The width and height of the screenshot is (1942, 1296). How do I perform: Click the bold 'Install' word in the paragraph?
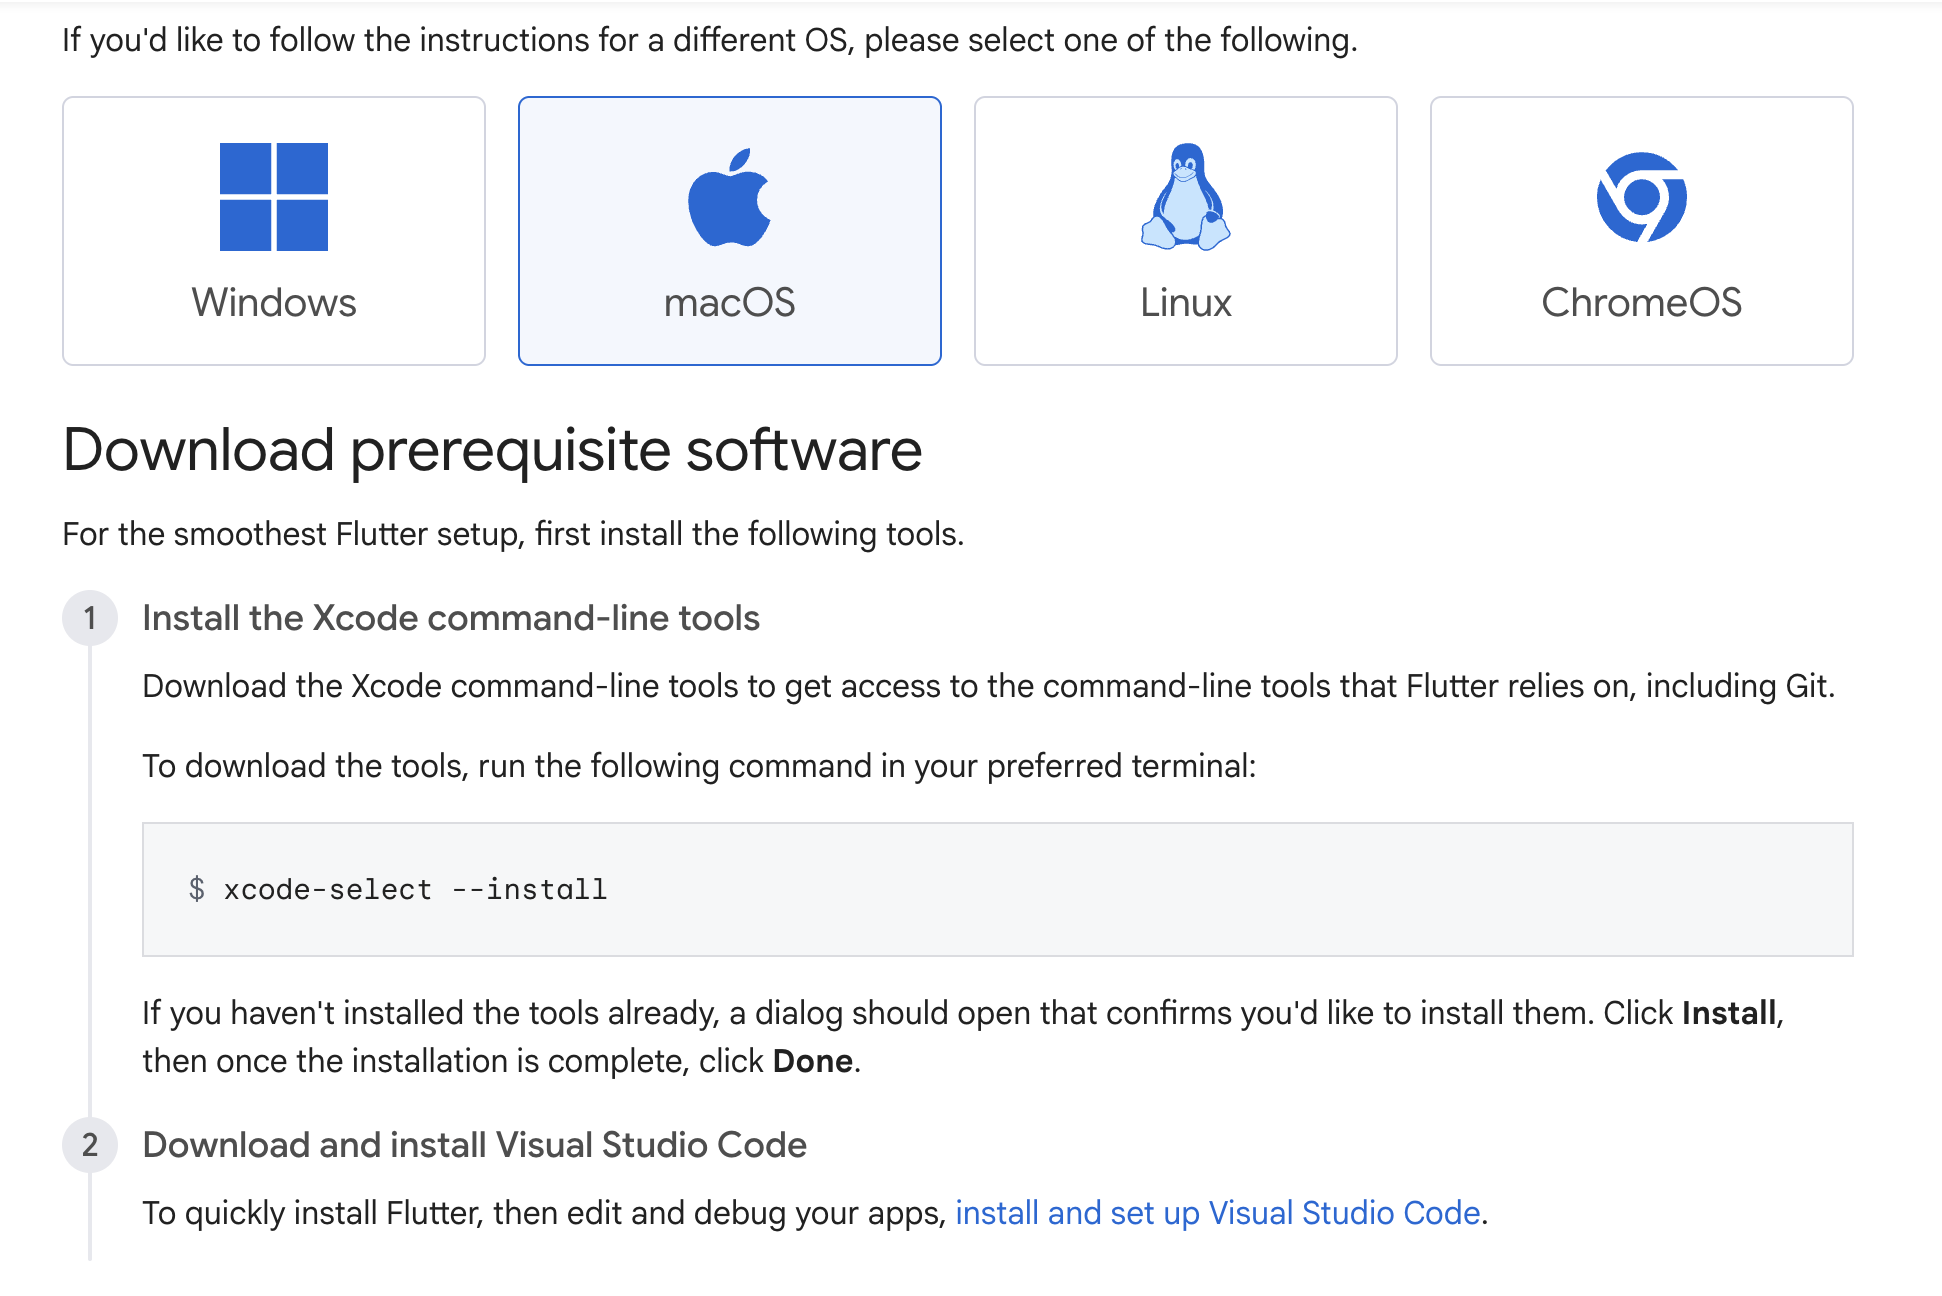[x=1729, y=1013]
